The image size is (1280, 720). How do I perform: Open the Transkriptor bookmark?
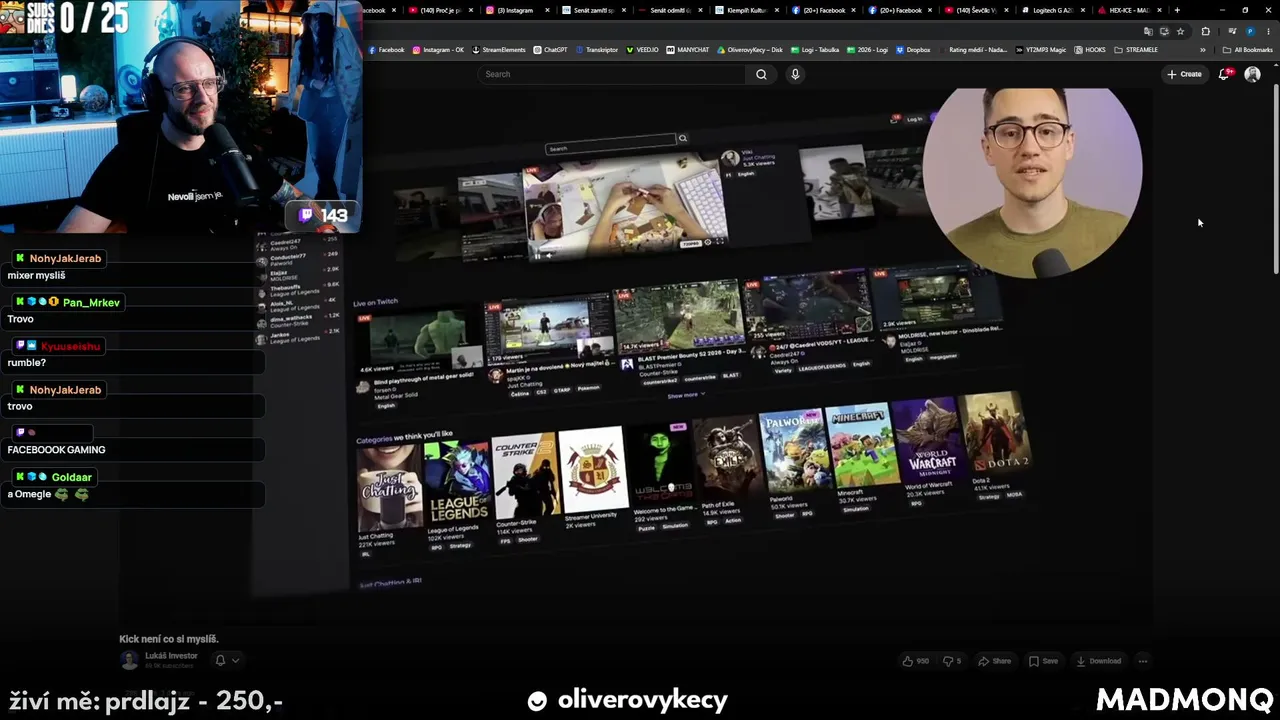[x=597, y=50]
